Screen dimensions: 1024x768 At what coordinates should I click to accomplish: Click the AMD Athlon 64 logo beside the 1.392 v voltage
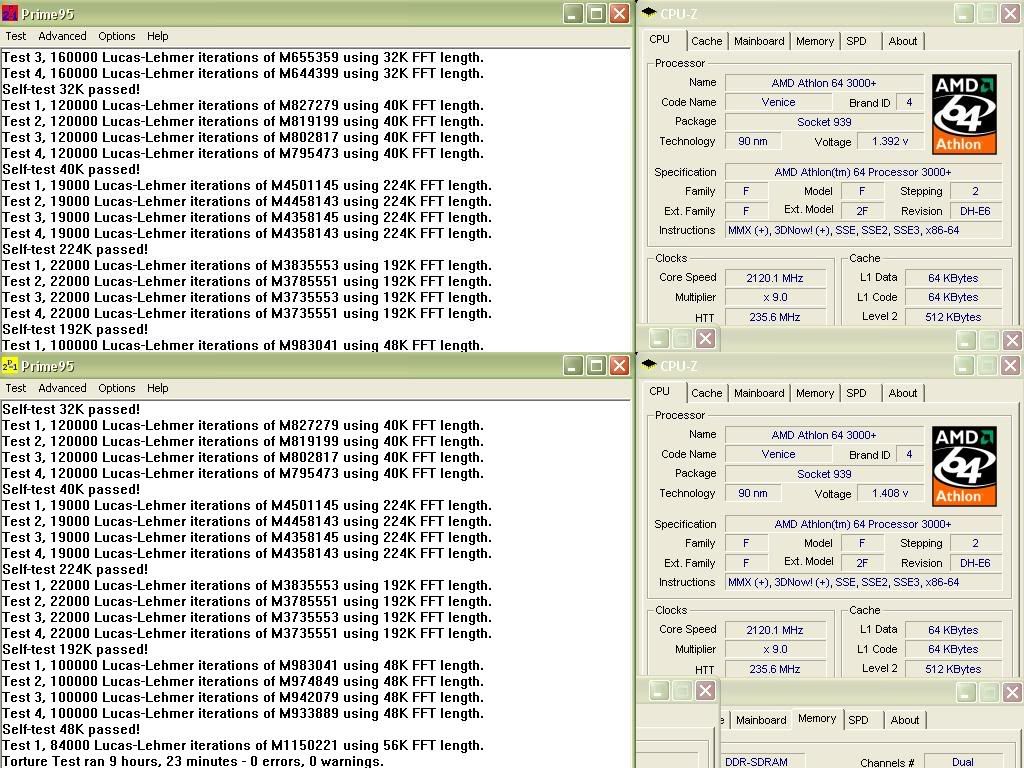pos(964,113)
